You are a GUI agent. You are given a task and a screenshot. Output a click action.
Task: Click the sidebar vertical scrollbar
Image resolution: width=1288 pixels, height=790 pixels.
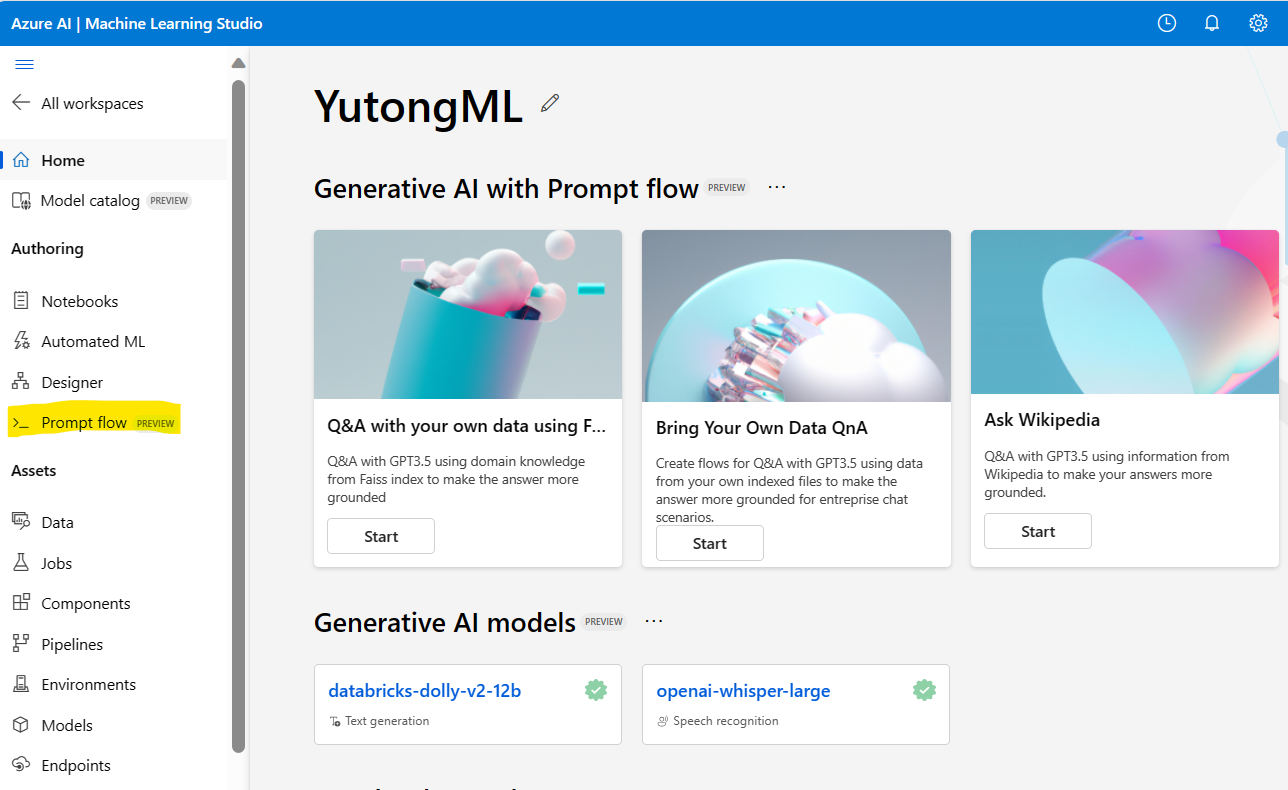tap(238, 415)
